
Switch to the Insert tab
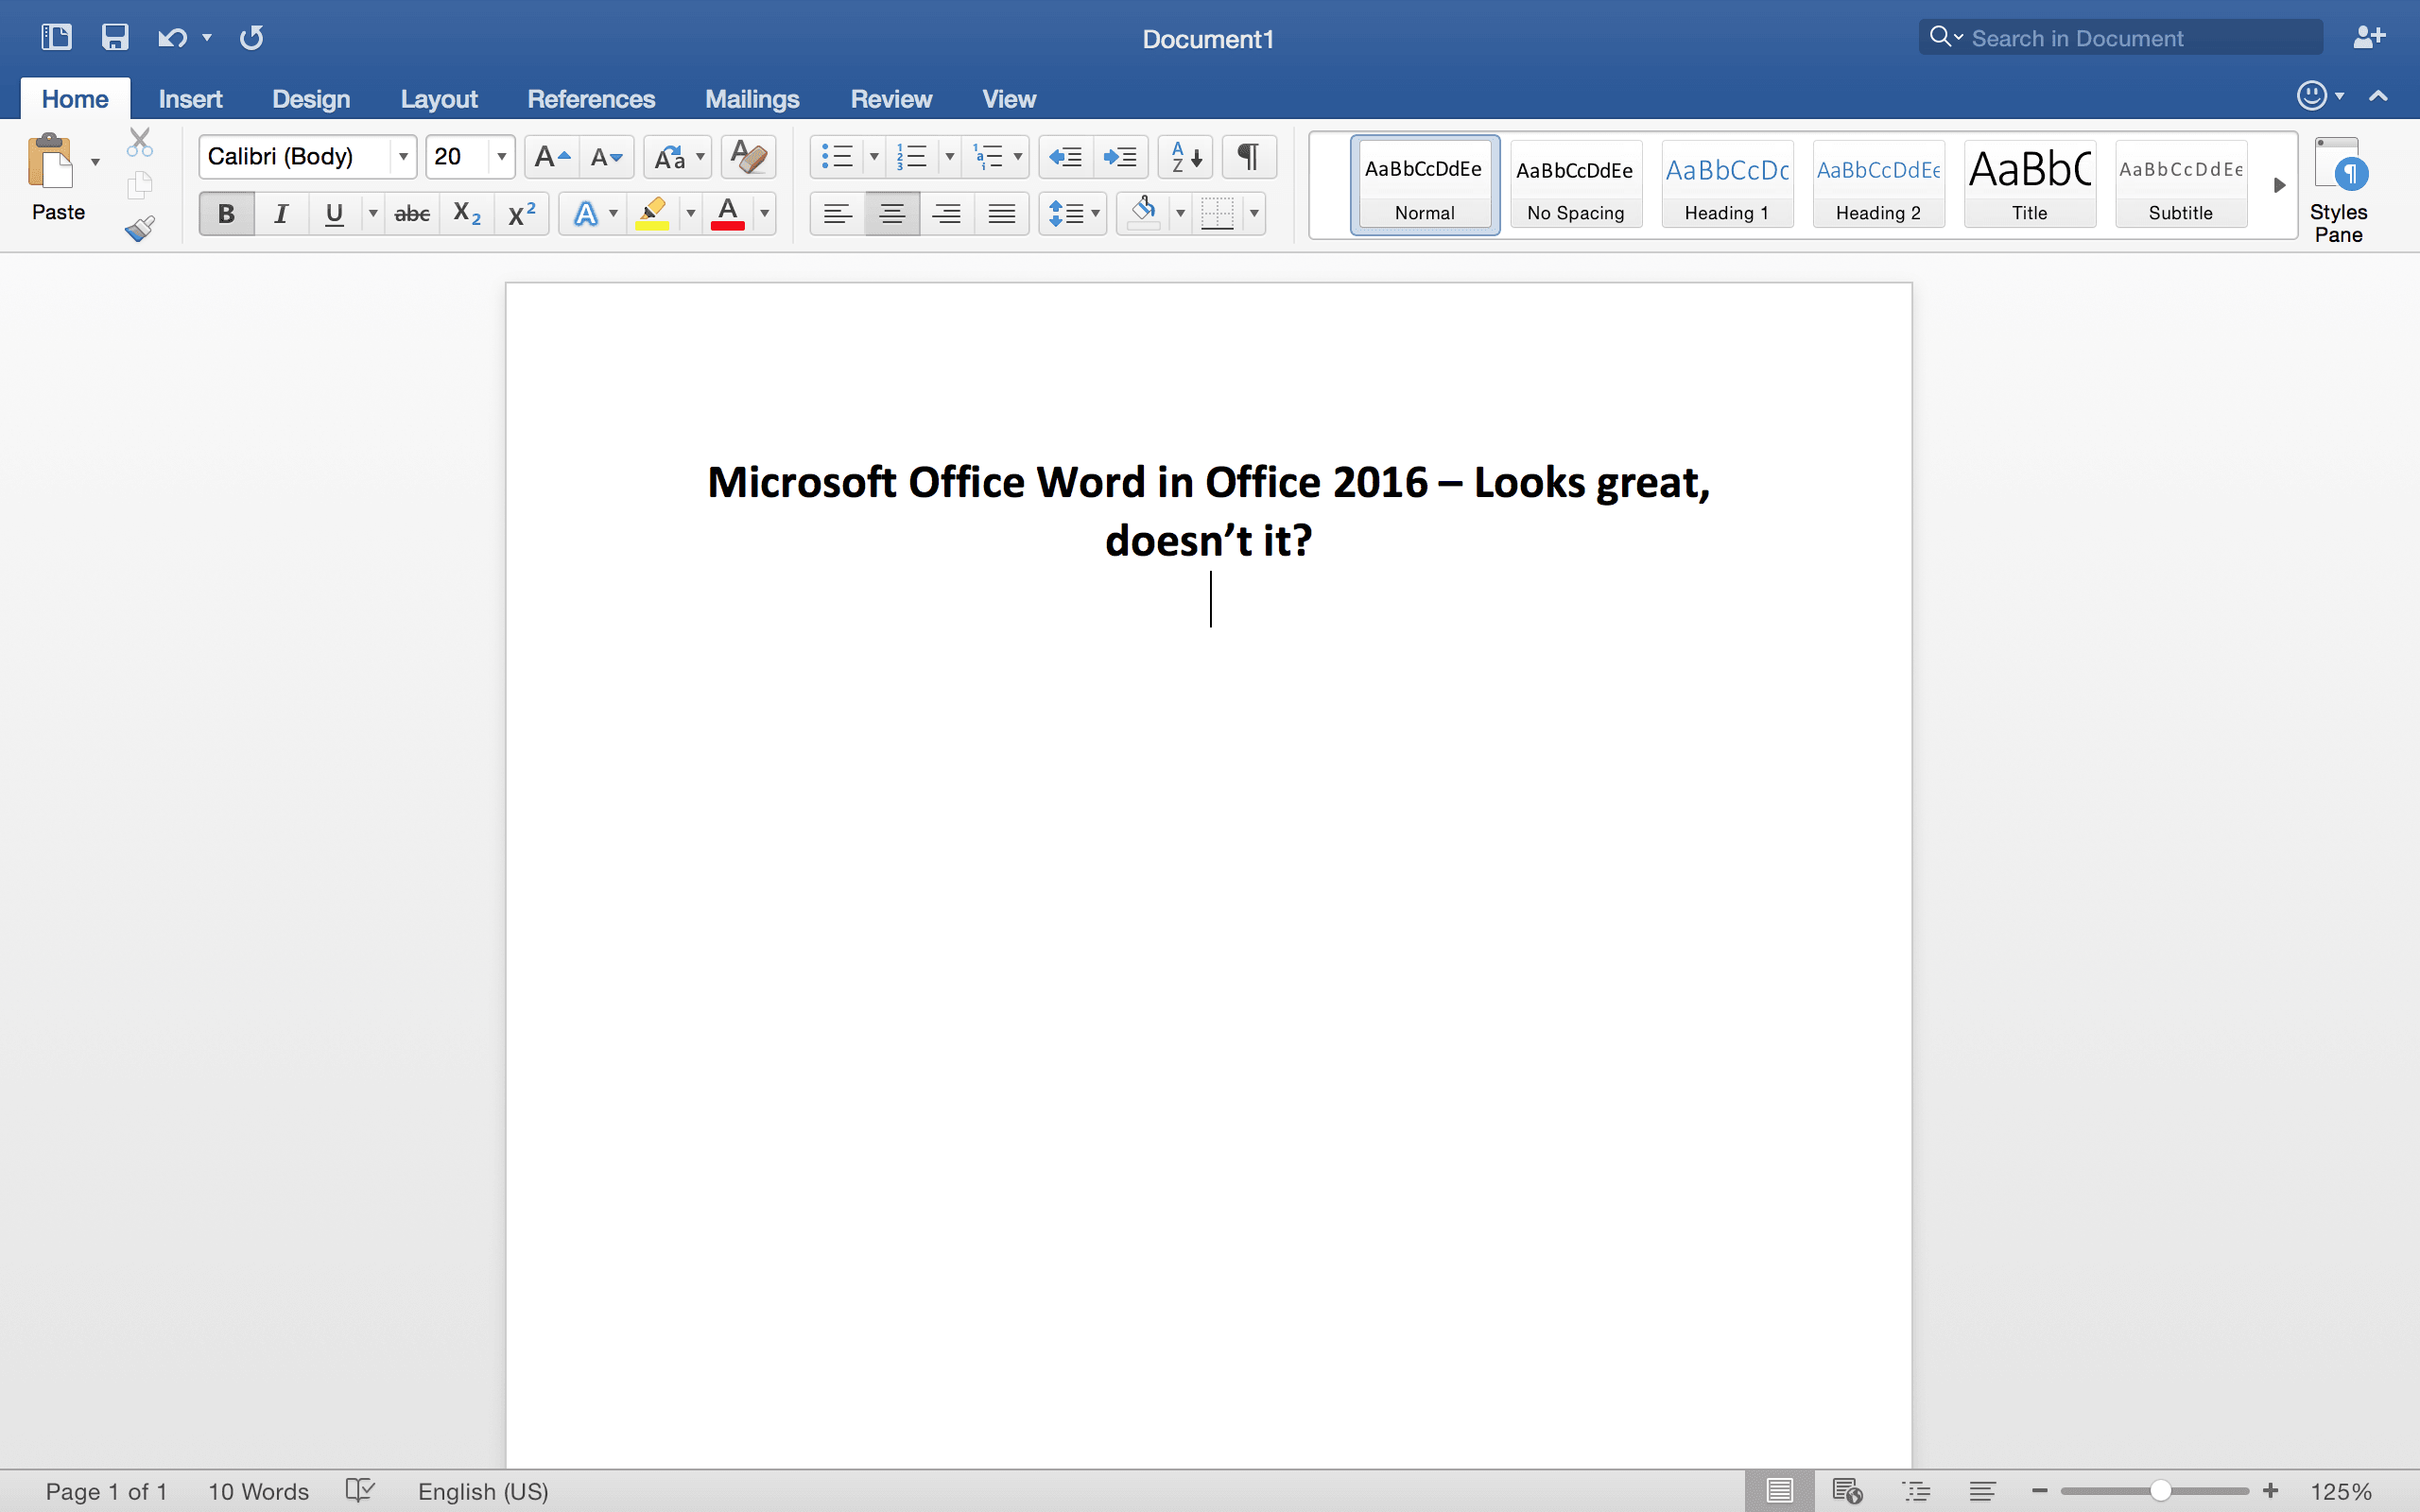190,99
